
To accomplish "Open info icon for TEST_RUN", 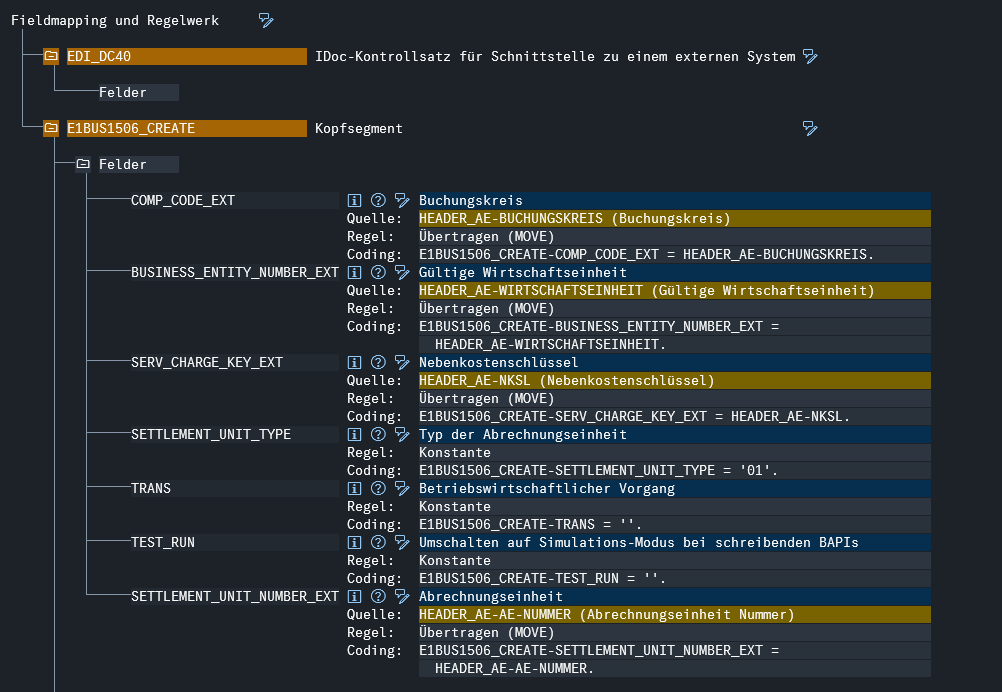I will click(x=354, y=542).
